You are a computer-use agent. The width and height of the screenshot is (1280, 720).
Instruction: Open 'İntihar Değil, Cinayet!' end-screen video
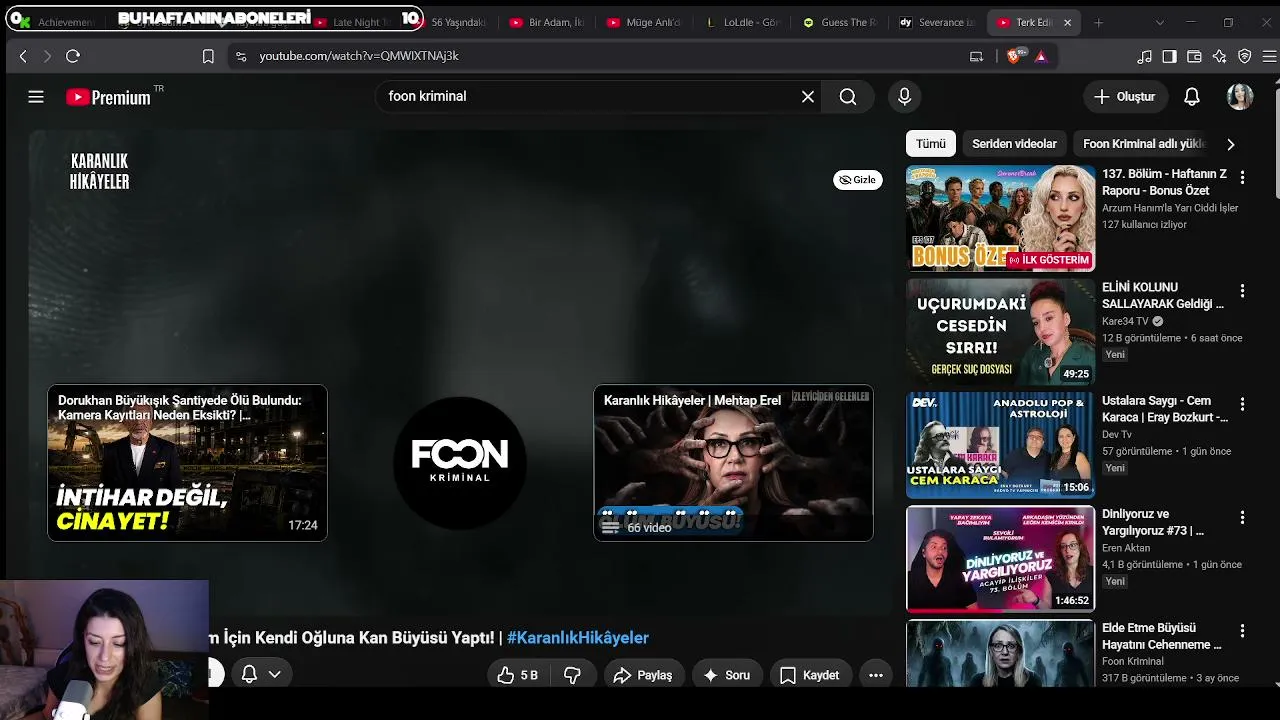pyautogui.click(x=188, y=463)
